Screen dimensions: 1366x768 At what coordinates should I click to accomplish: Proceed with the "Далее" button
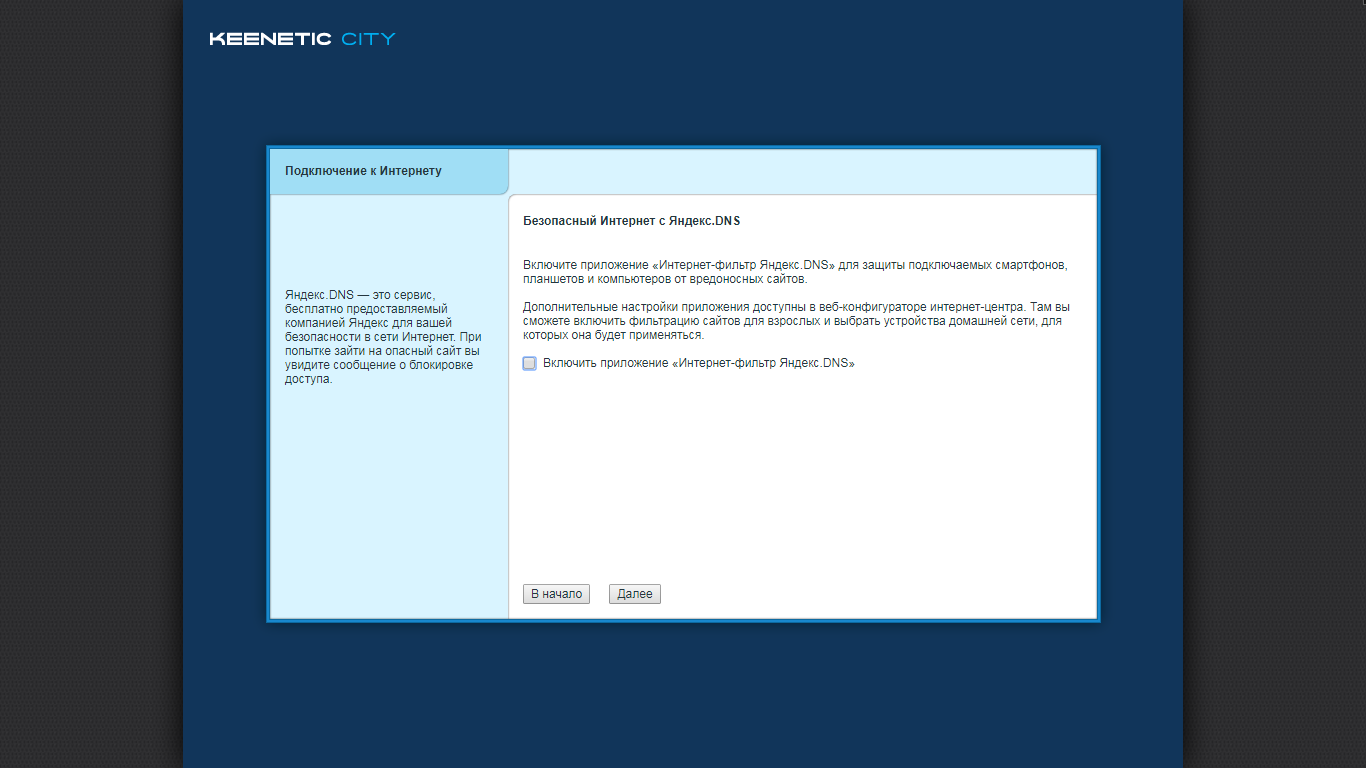tap(635, 594)
